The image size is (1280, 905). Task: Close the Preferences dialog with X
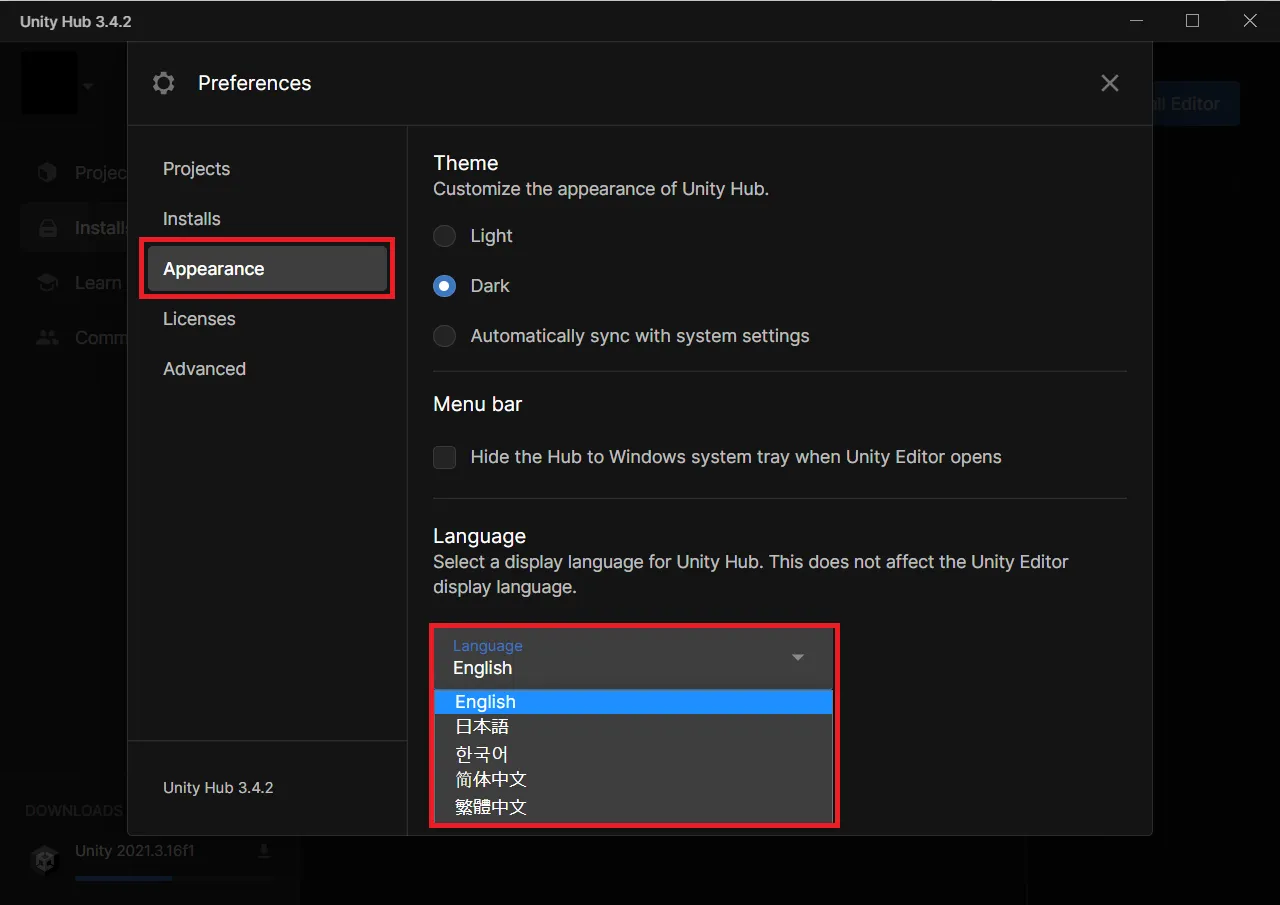(x=1109, y=83)
